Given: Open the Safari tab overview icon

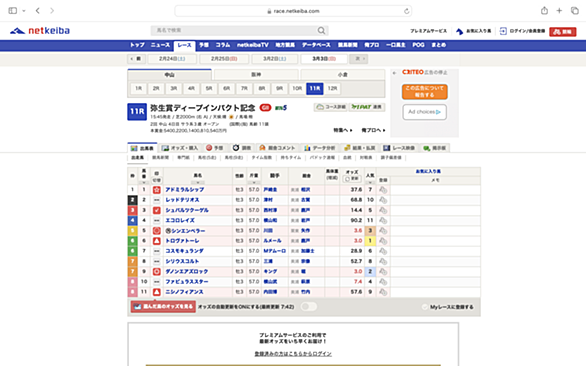Looking at the screenshot, I should (x=574, y=11).
